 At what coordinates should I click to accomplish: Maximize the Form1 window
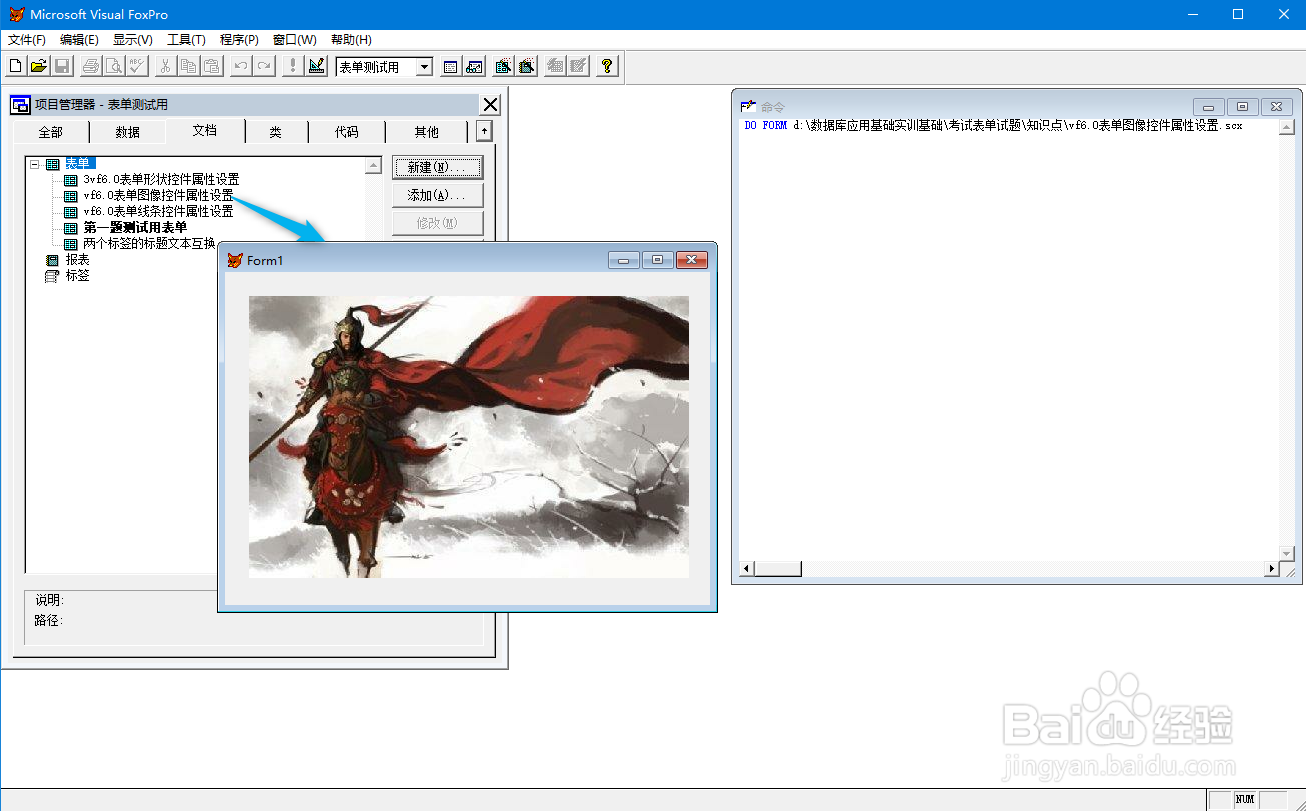click(657, 260)
